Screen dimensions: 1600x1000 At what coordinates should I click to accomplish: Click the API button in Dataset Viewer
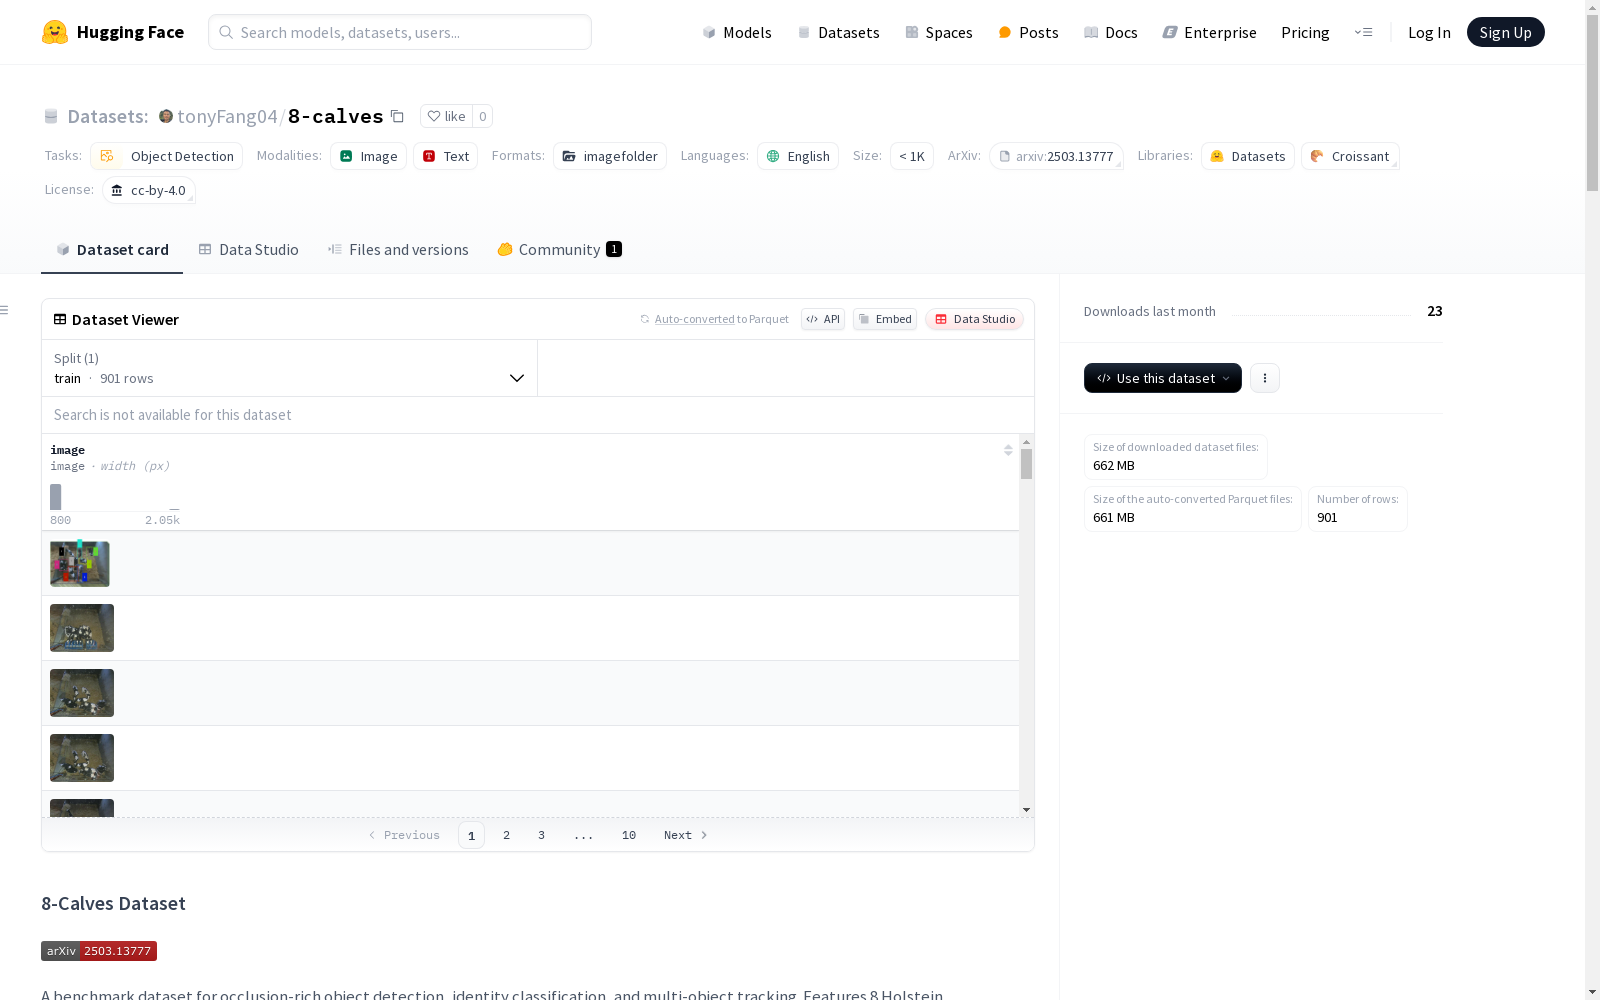[x=823, y=319]
